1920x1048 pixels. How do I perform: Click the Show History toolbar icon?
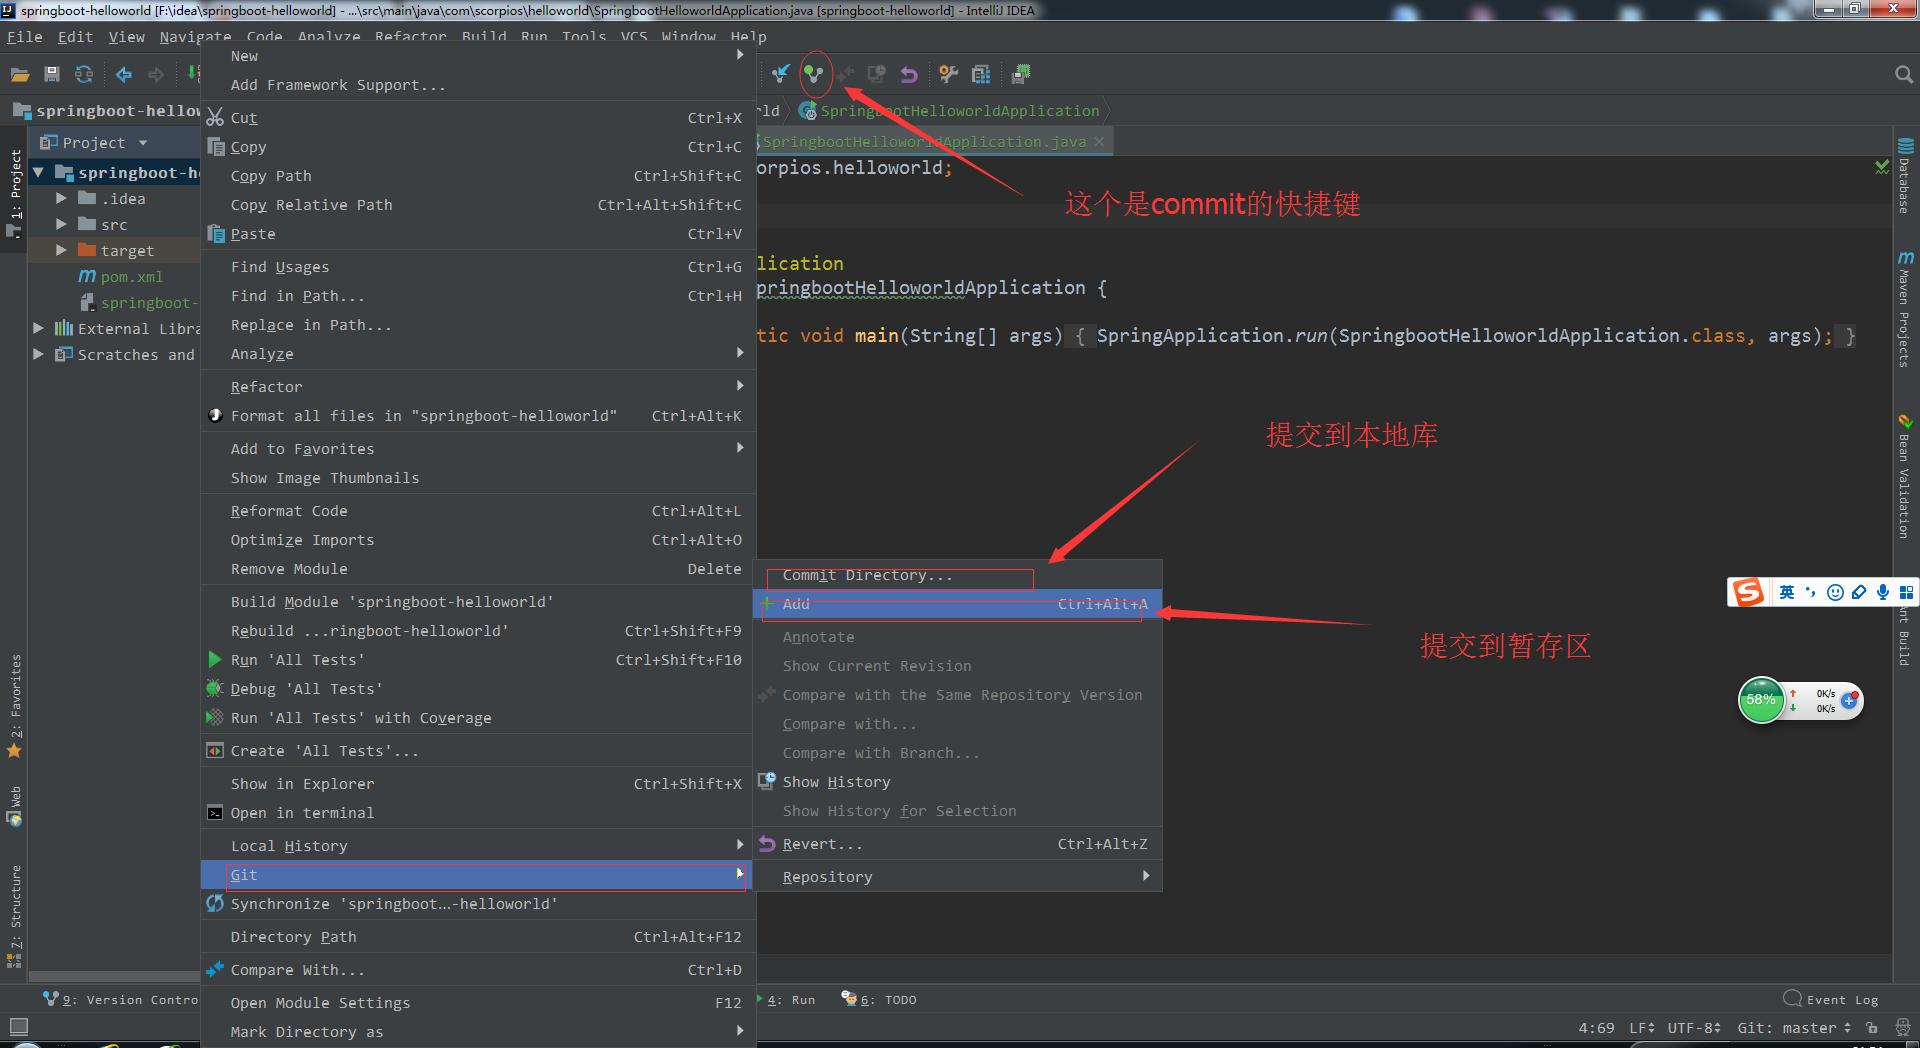click(877, 74)
